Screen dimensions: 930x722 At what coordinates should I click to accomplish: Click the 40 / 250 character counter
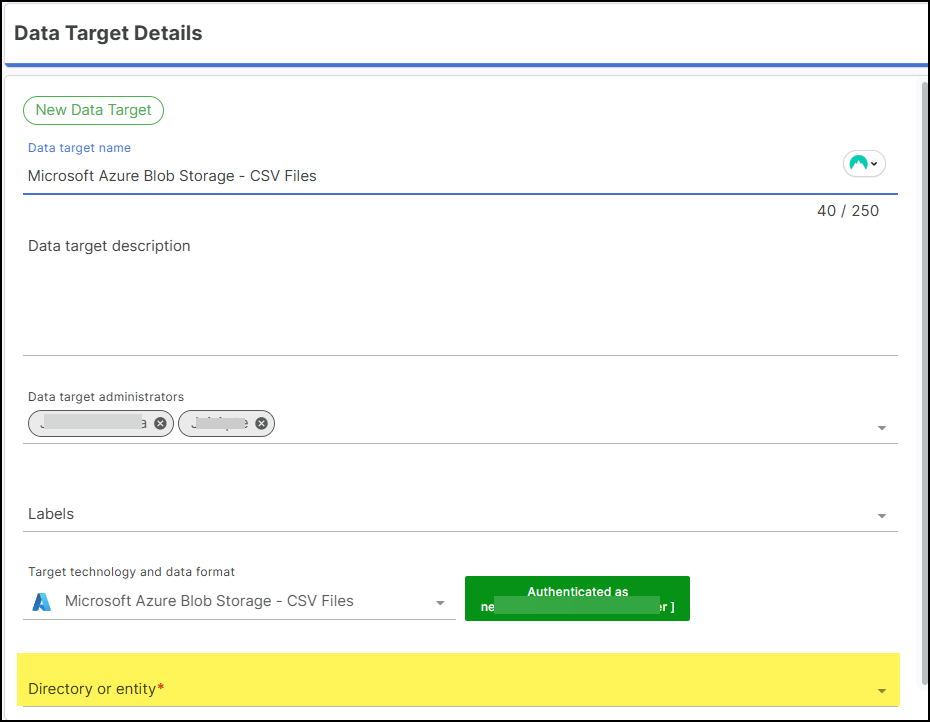[x=848, y=211]
